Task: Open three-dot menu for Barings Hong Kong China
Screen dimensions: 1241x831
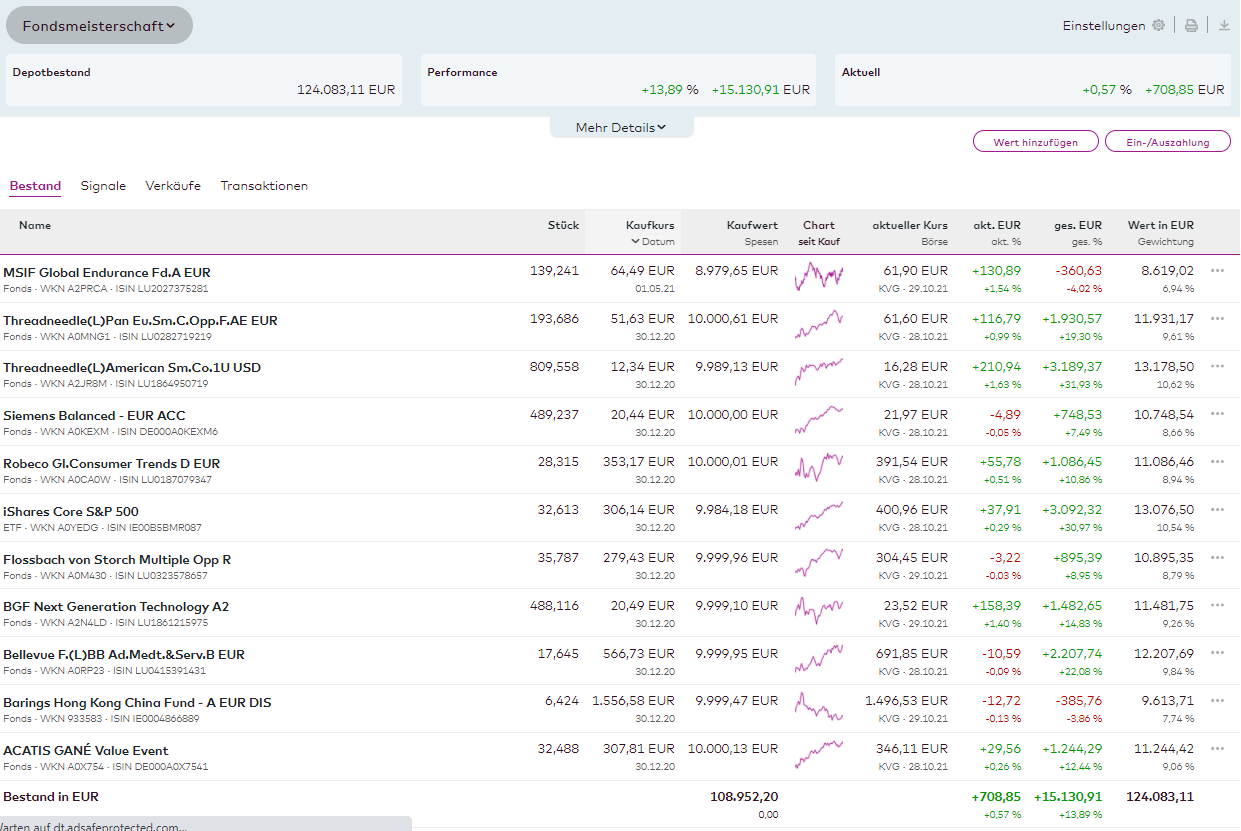Action: [1217, 701]
